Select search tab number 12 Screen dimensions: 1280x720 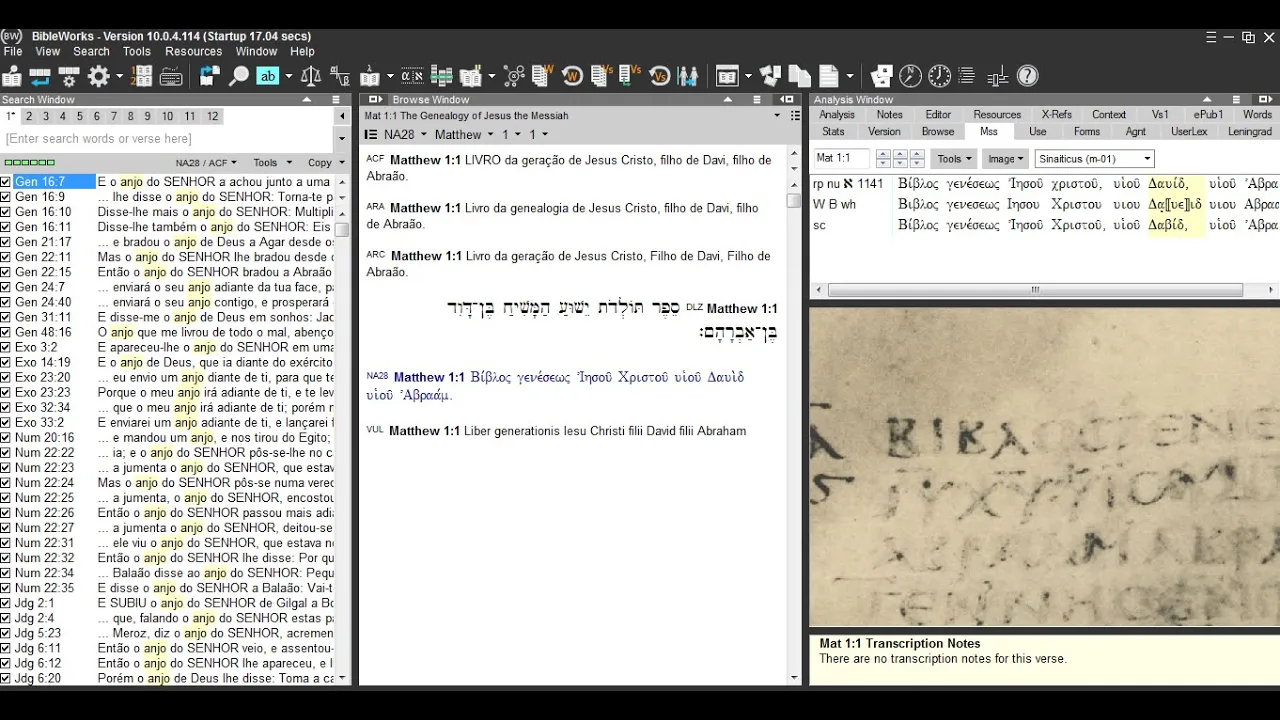tap(212, 116)
